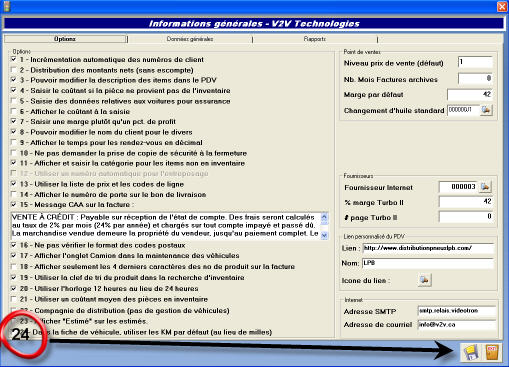Toggle option 8 modifier le nom du client

[14, 132]
